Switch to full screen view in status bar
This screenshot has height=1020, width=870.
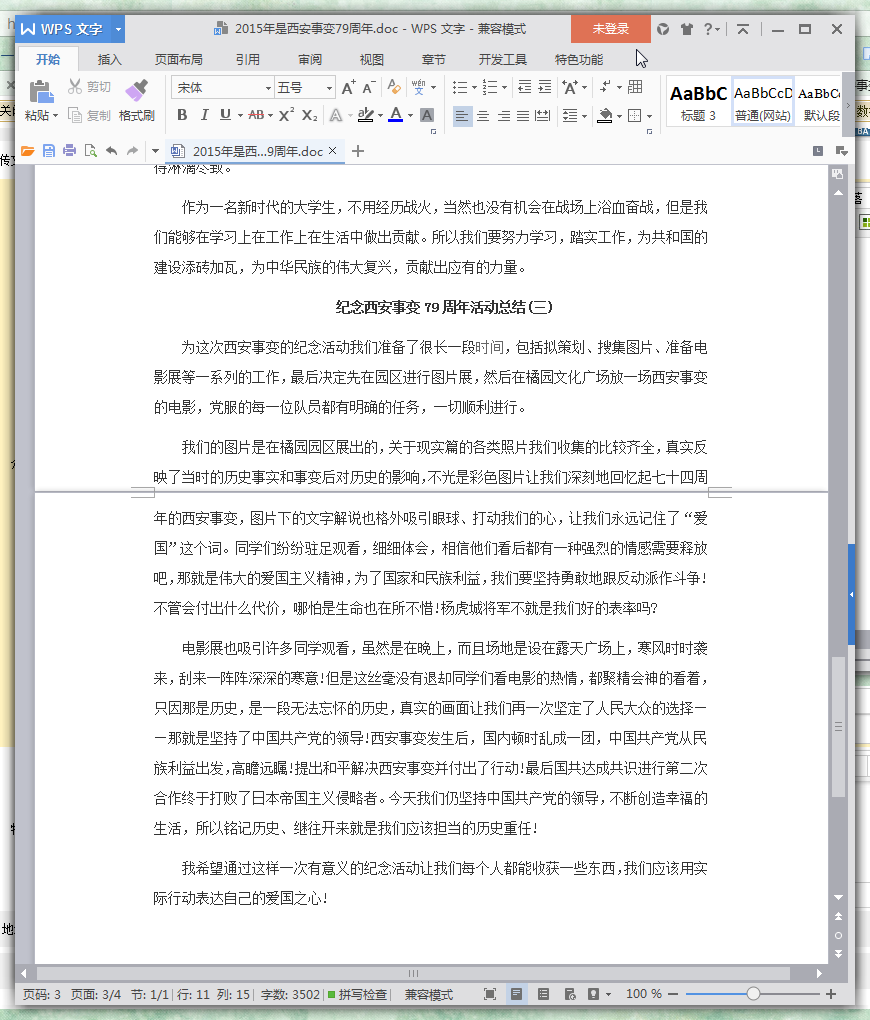click(x=490, y=994)
